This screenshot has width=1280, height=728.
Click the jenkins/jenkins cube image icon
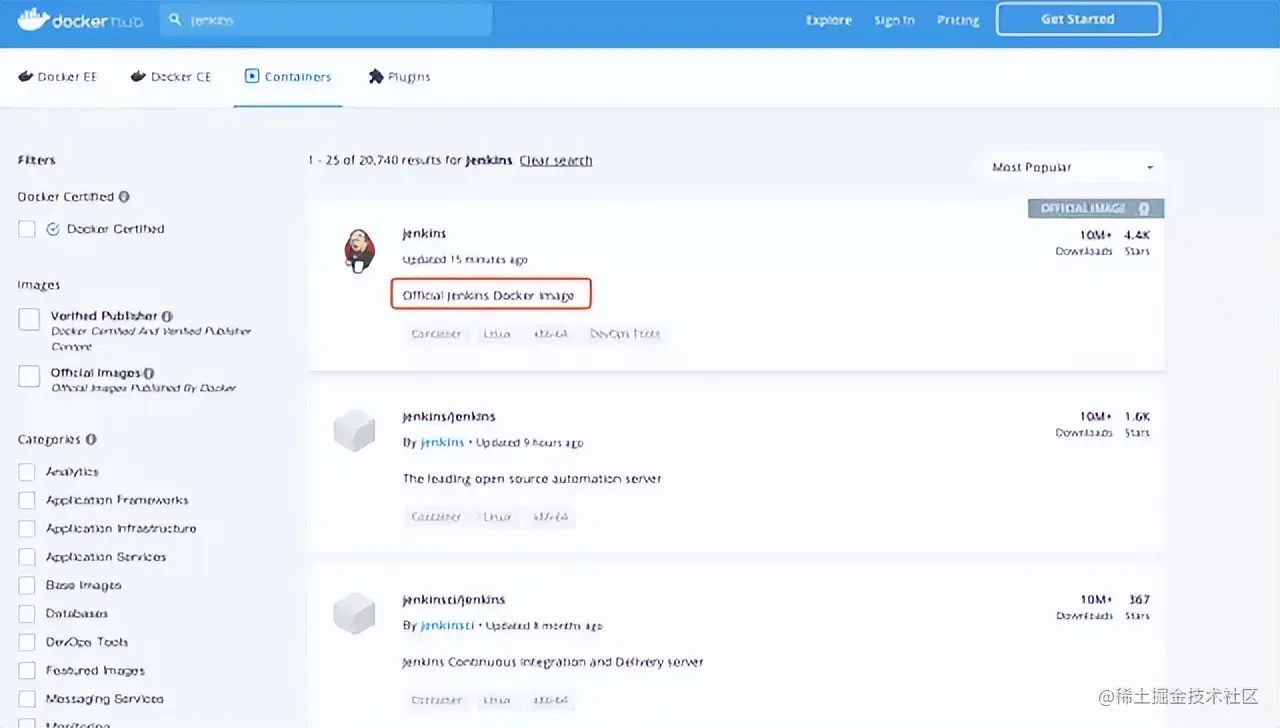[354, 430]
